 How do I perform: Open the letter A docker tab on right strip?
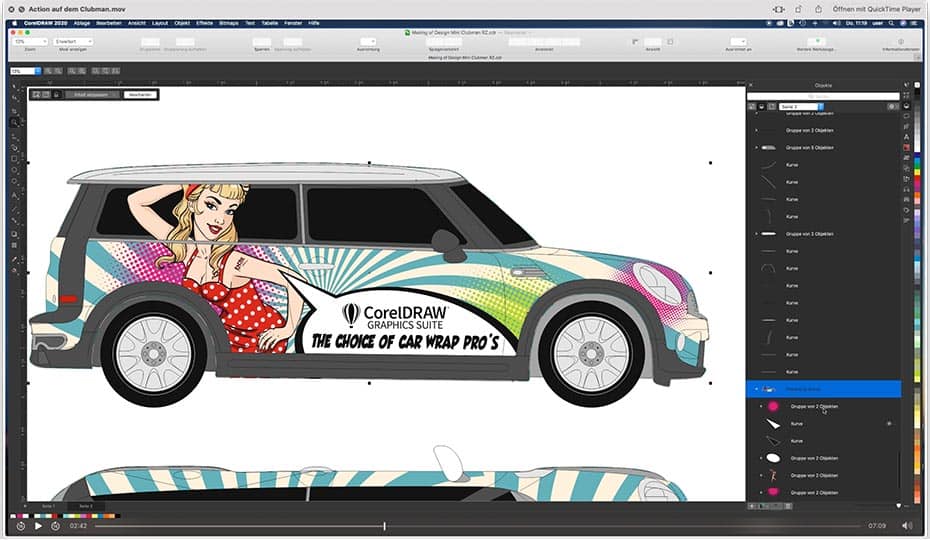point(906,136)
